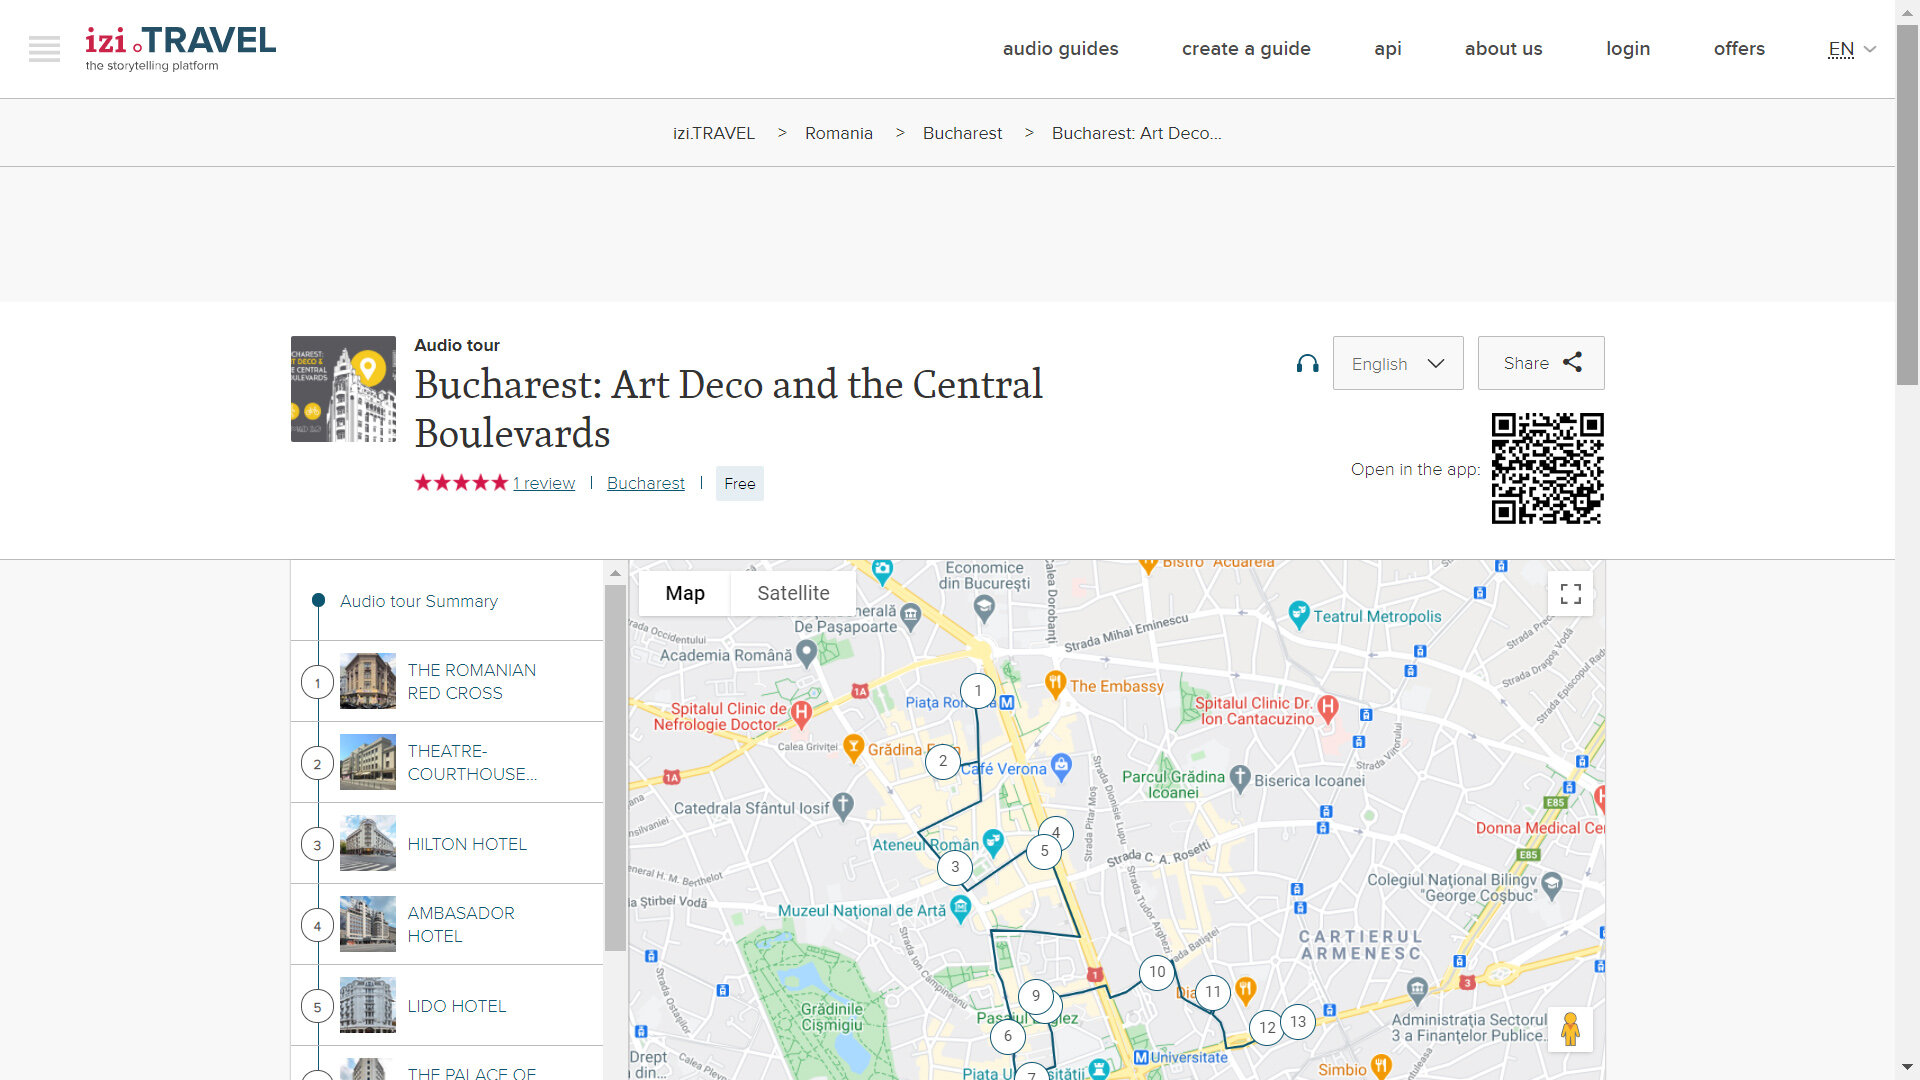Switch map to Satellite view tab

(x=793, y=593)
